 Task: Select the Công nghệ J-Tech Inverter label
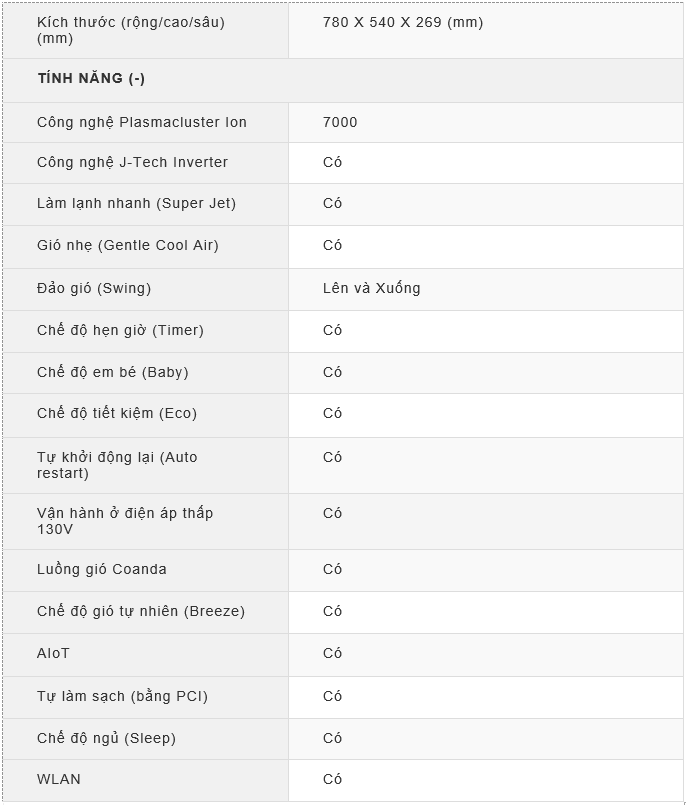132,162
